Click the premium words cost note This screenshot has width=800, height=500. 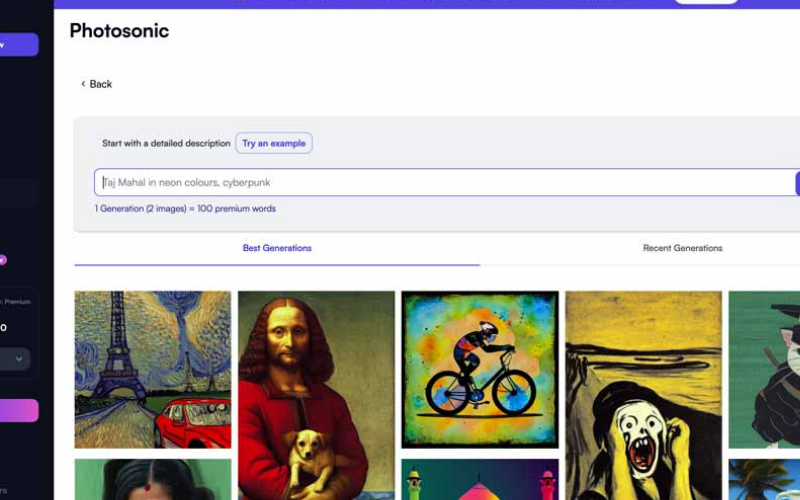coord(185,209)
